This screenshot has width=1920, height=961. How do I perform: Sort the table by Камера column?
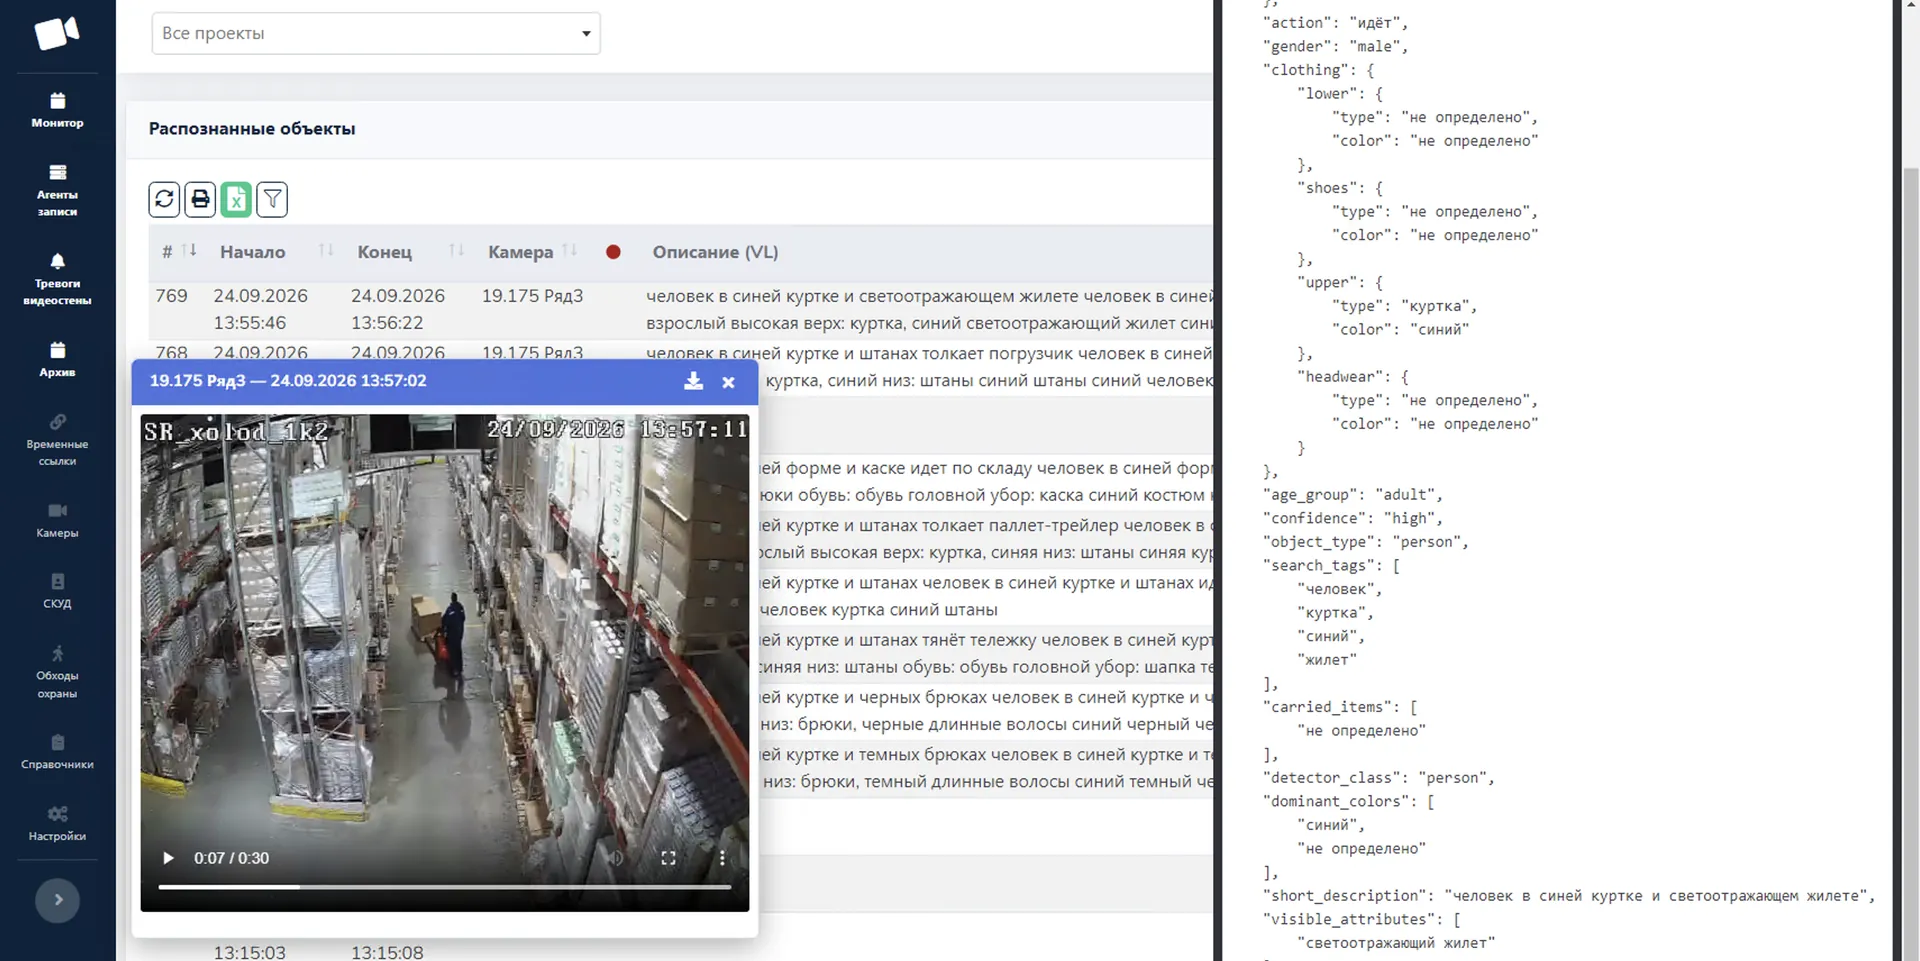532,251
